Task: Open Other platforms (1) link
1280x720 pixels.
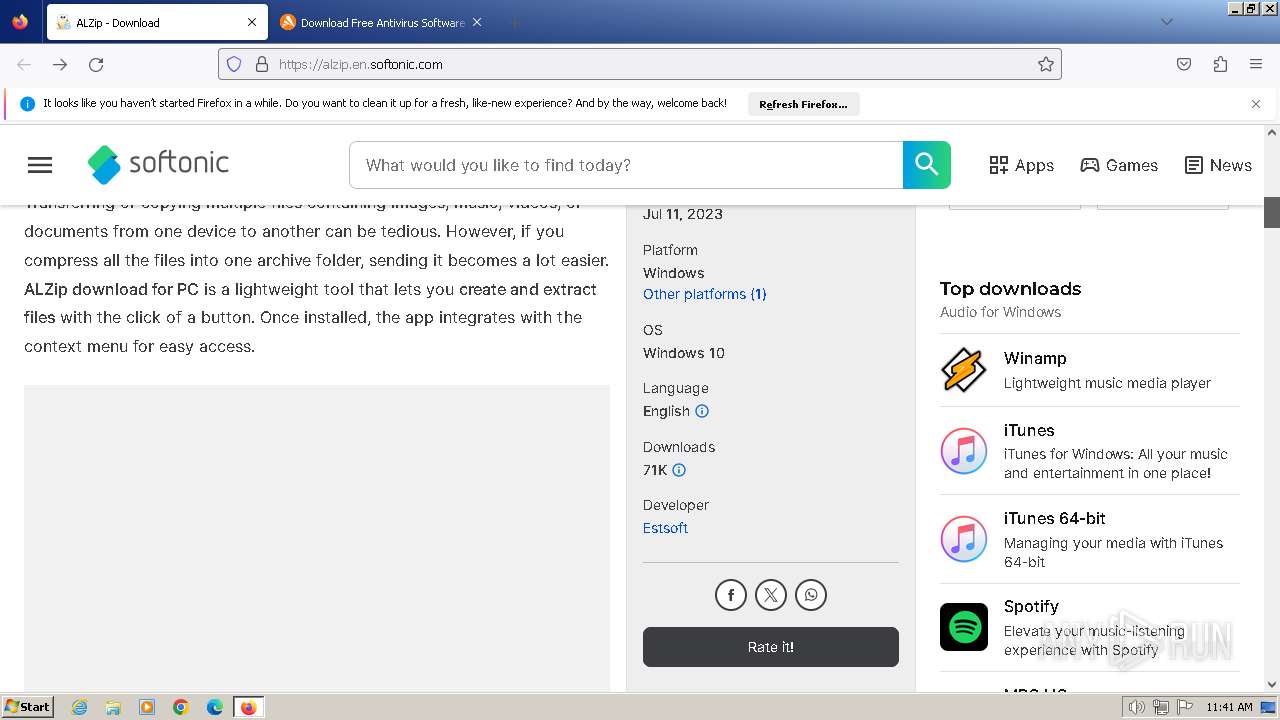Action: [x=705, y=294]
